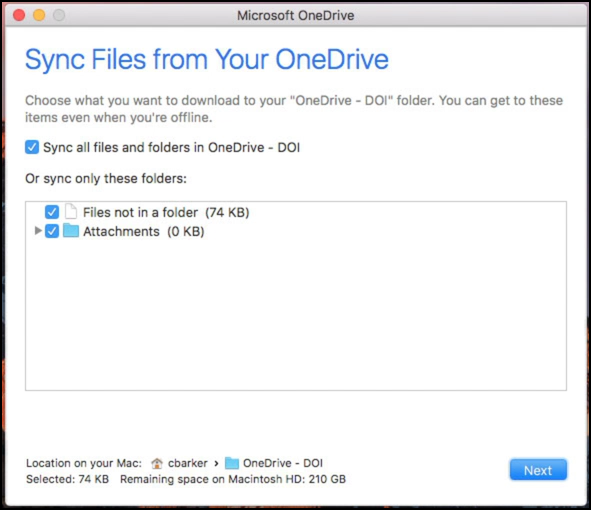
Task: Click the Attachments folder icon
Action: click(x=71, y=230)
